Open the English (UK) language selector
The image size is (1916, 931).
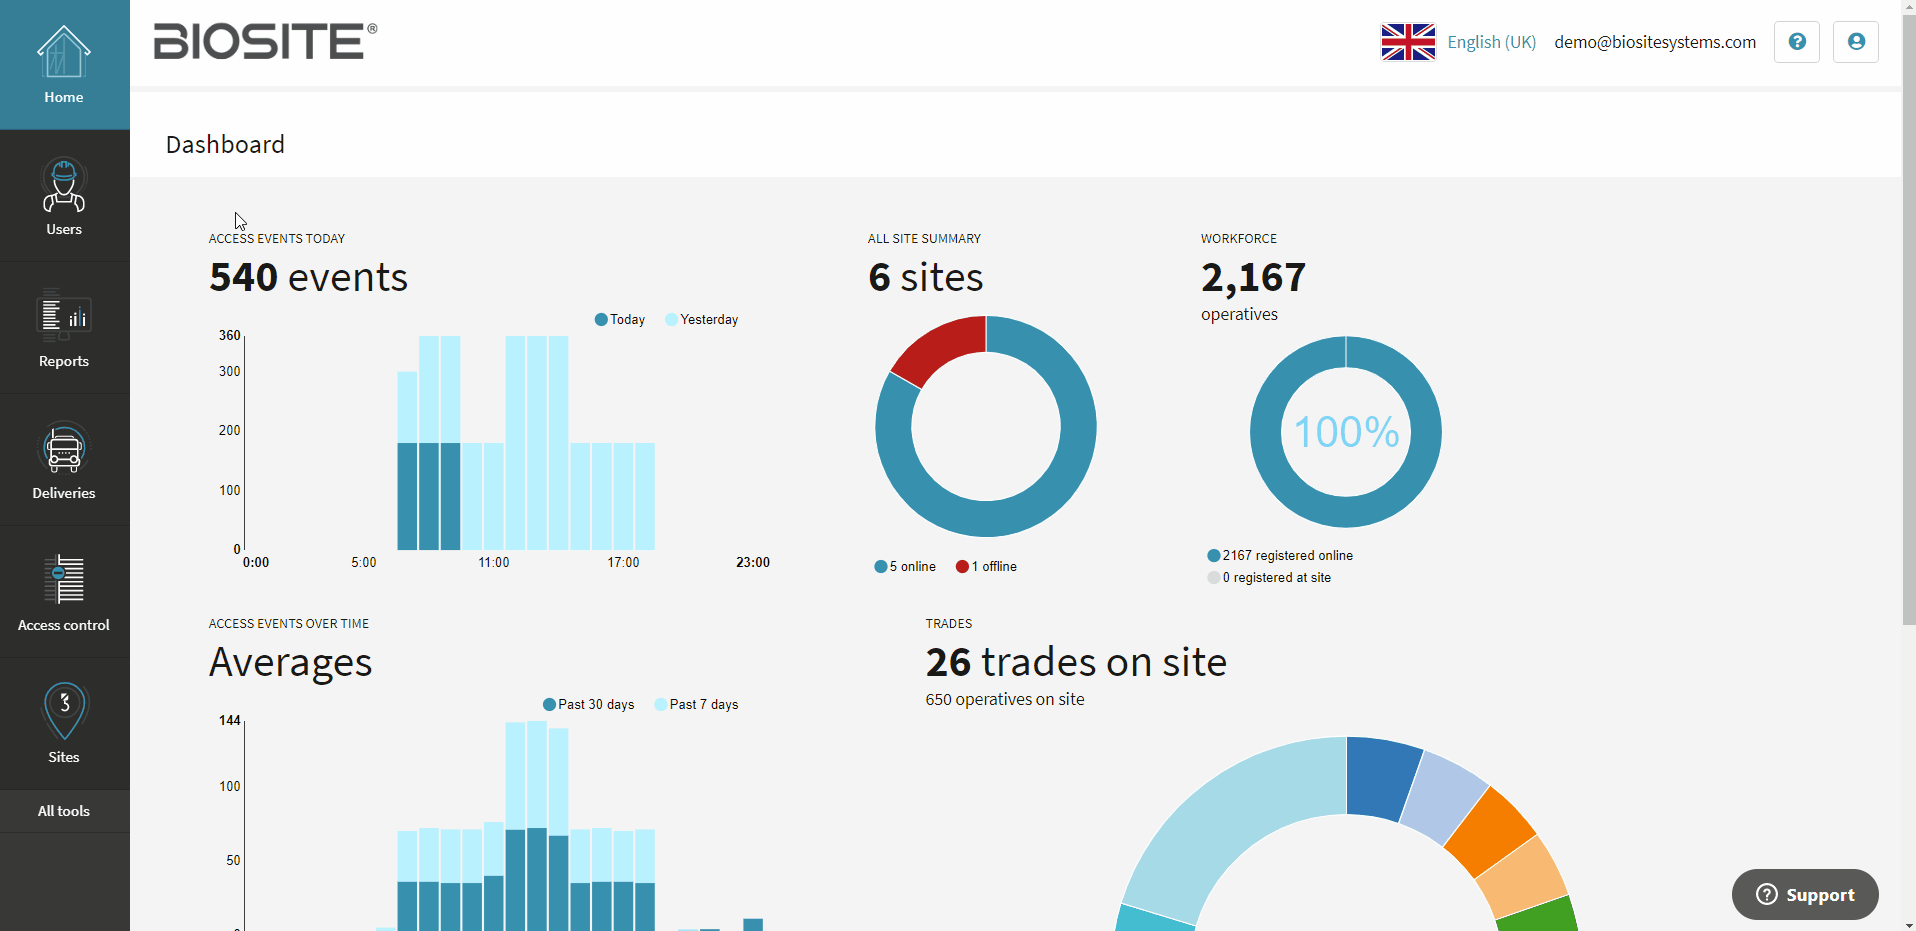pyautogui.click(x=1491, y=42)
